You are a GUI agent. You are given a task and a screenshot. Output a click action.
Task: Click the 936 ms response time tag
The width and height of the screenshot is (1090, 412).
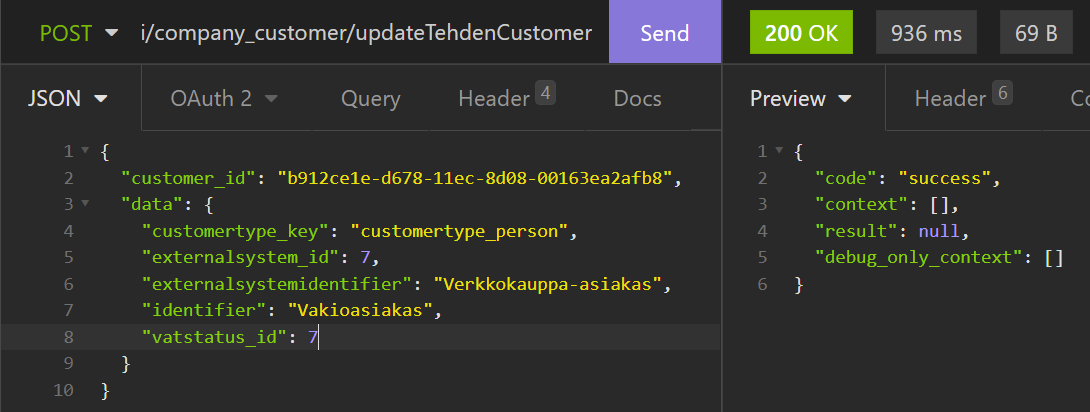click(x=926, y=33)
